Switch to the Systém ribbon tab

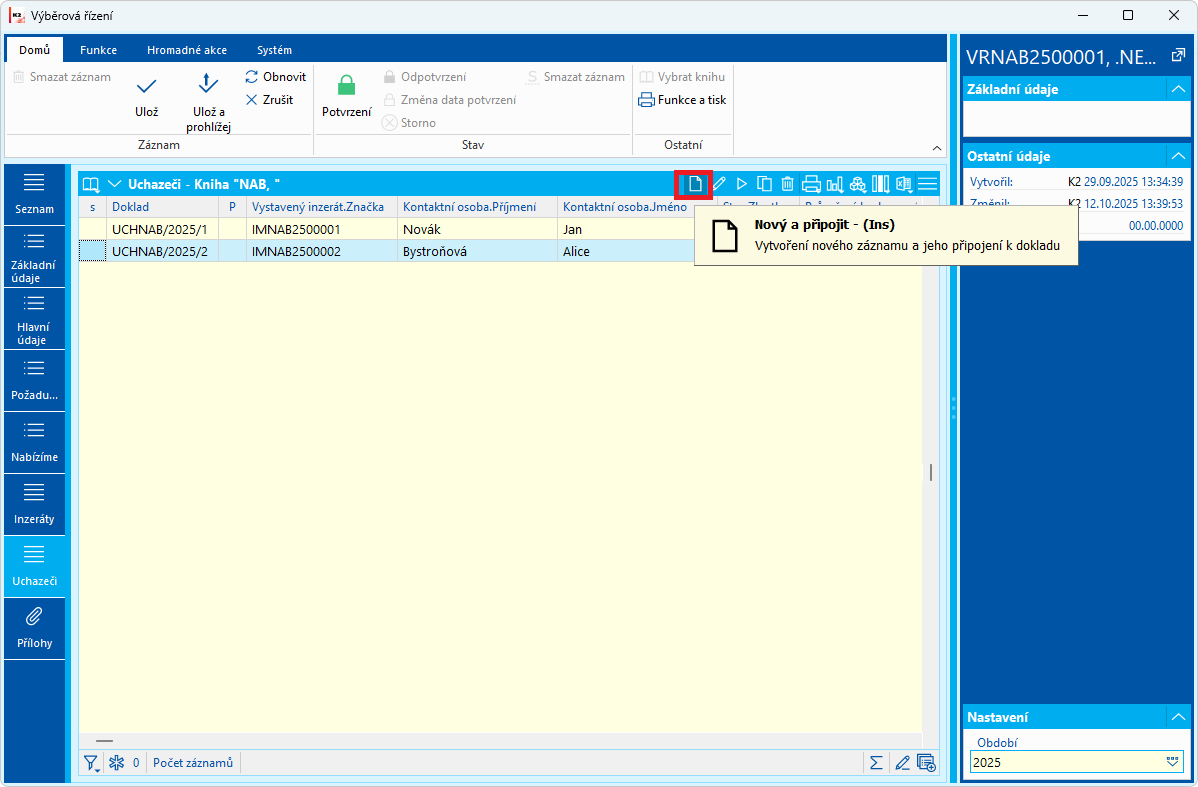tap(274, 50)
